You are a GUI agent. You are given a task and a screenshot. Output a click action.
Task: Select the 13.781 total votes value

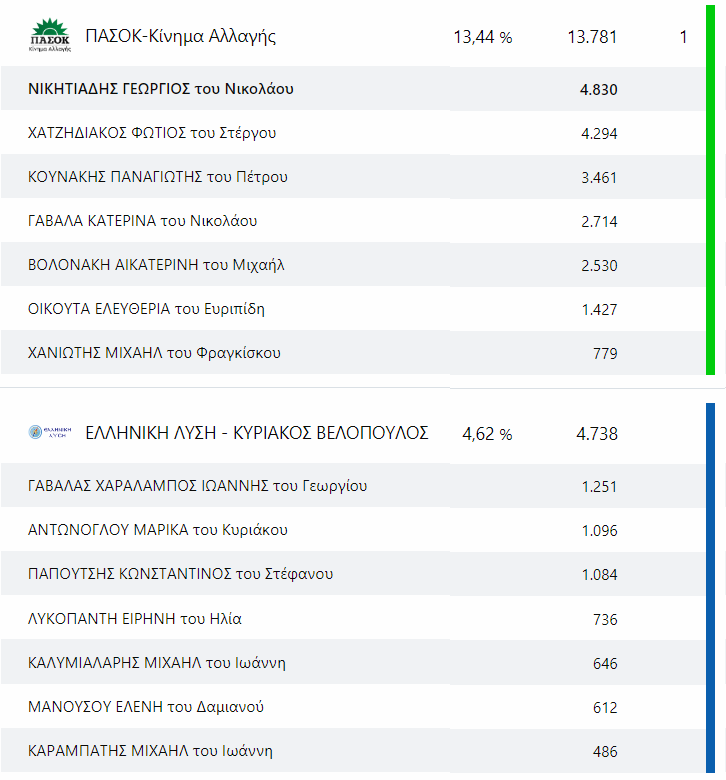click(x=592, y=37)
